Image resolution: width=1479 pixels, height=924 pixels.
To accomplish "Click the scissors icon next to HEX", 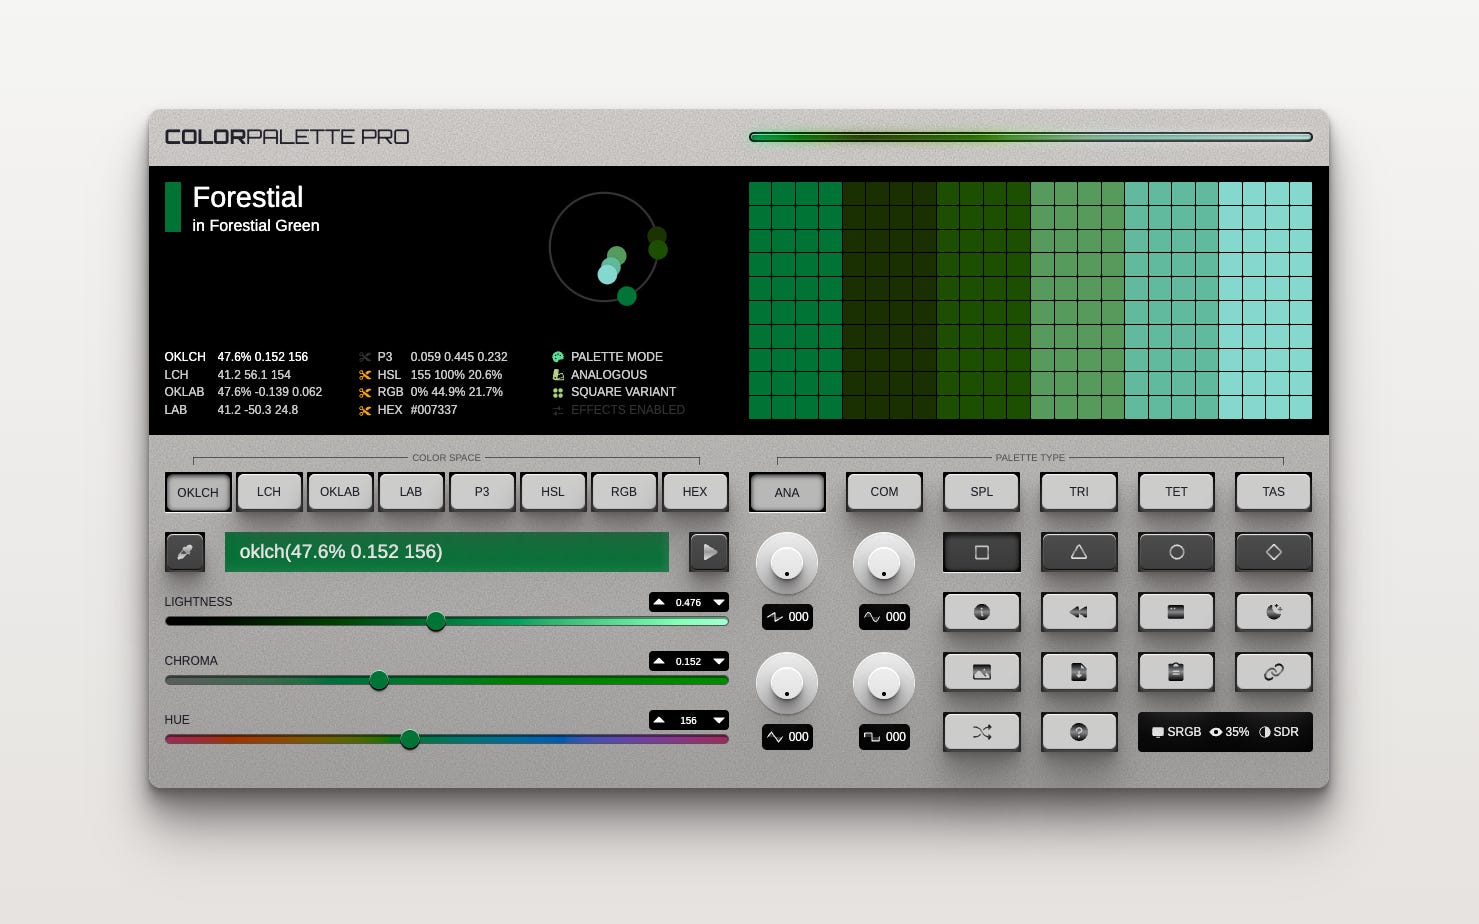I will 365,410.
